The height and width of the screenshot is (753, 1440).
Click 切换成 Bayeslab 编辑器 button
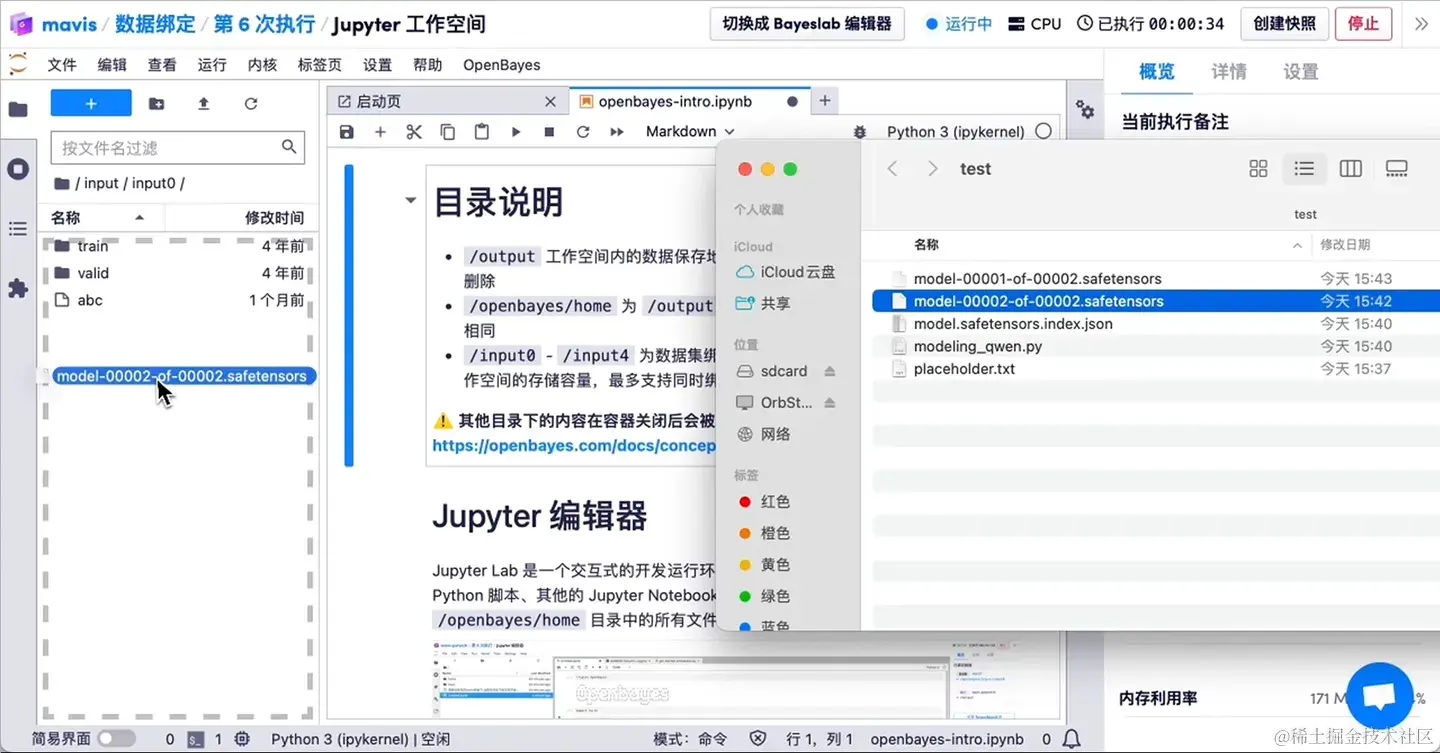click(807, 24)
